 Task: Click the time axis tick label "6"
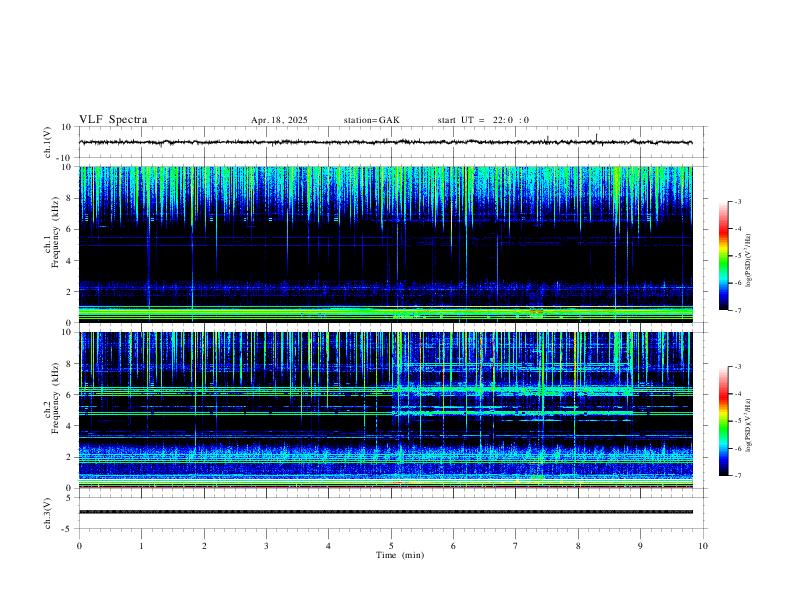[x=454, y=546]
